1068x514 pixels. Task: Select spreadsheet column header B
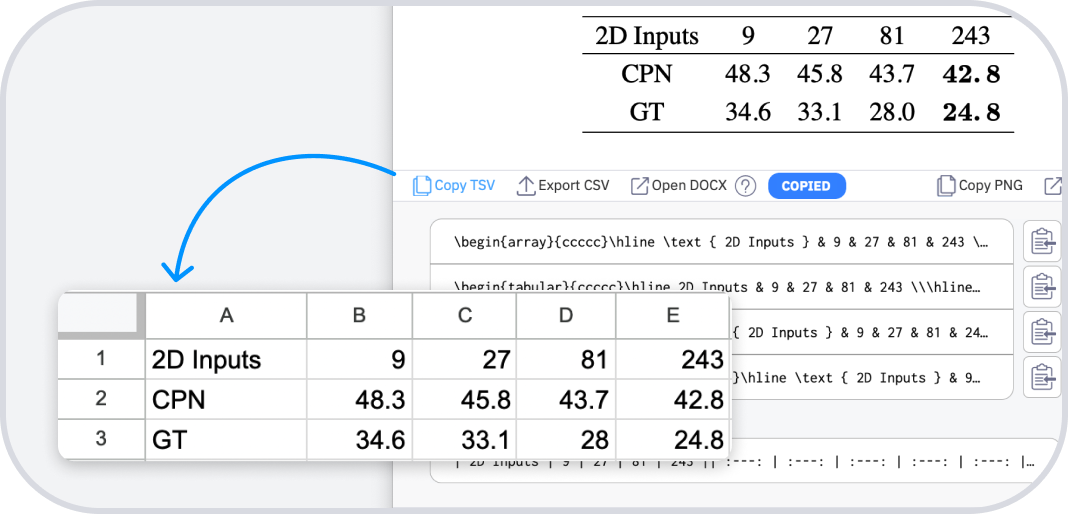pos(360,315)
